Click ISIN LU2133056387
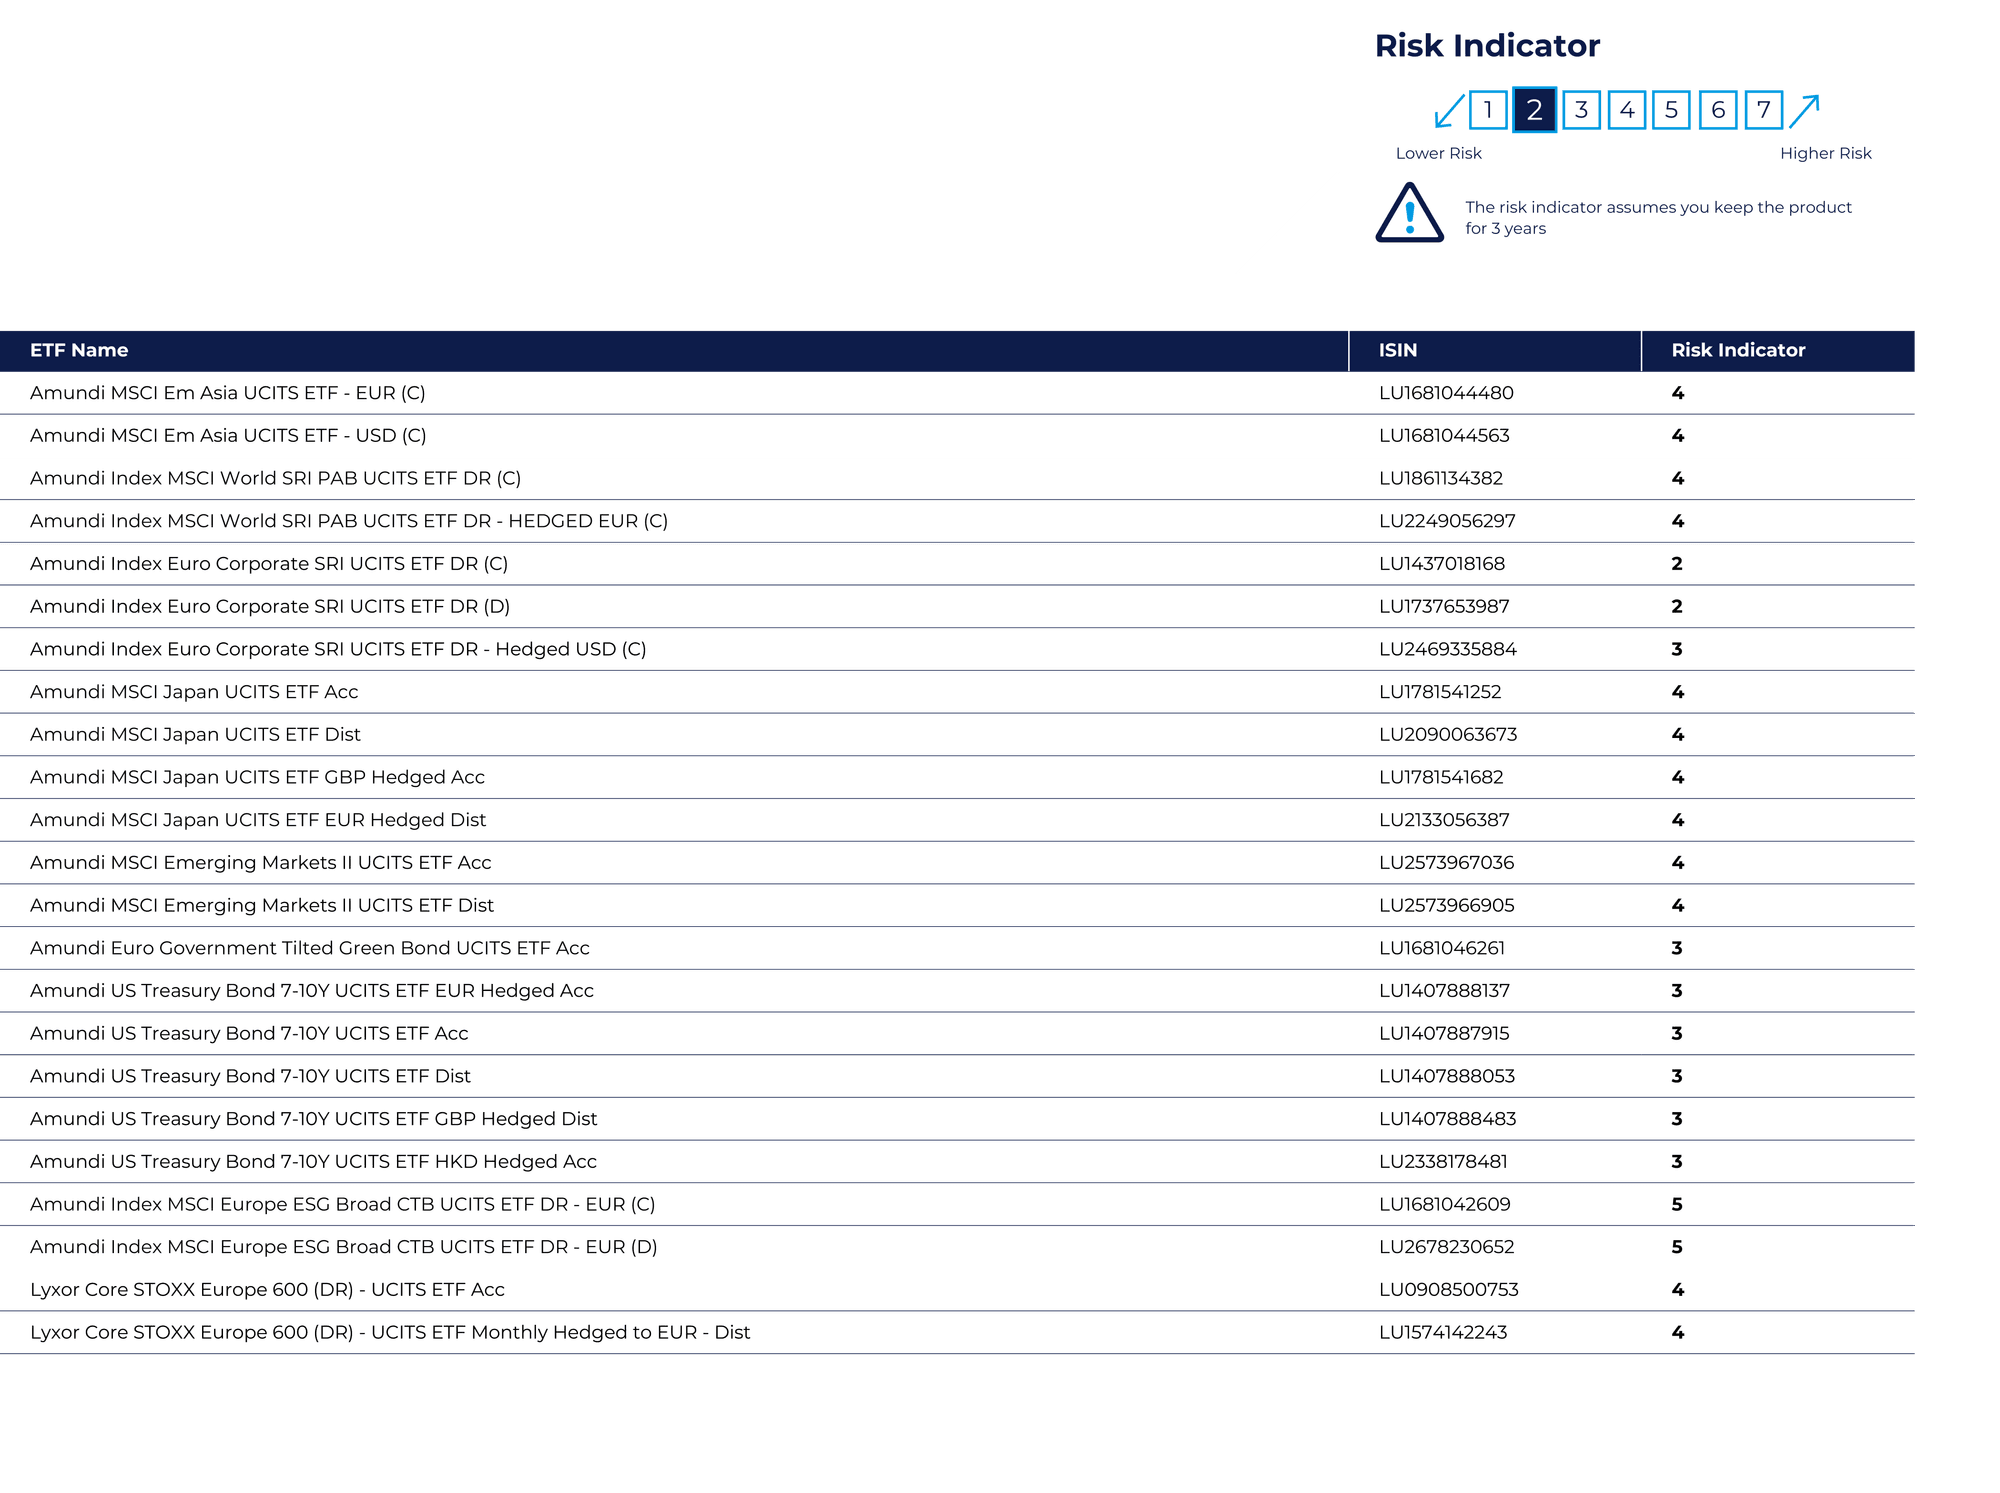2000x1493 pixels. tap(1444, 820)
